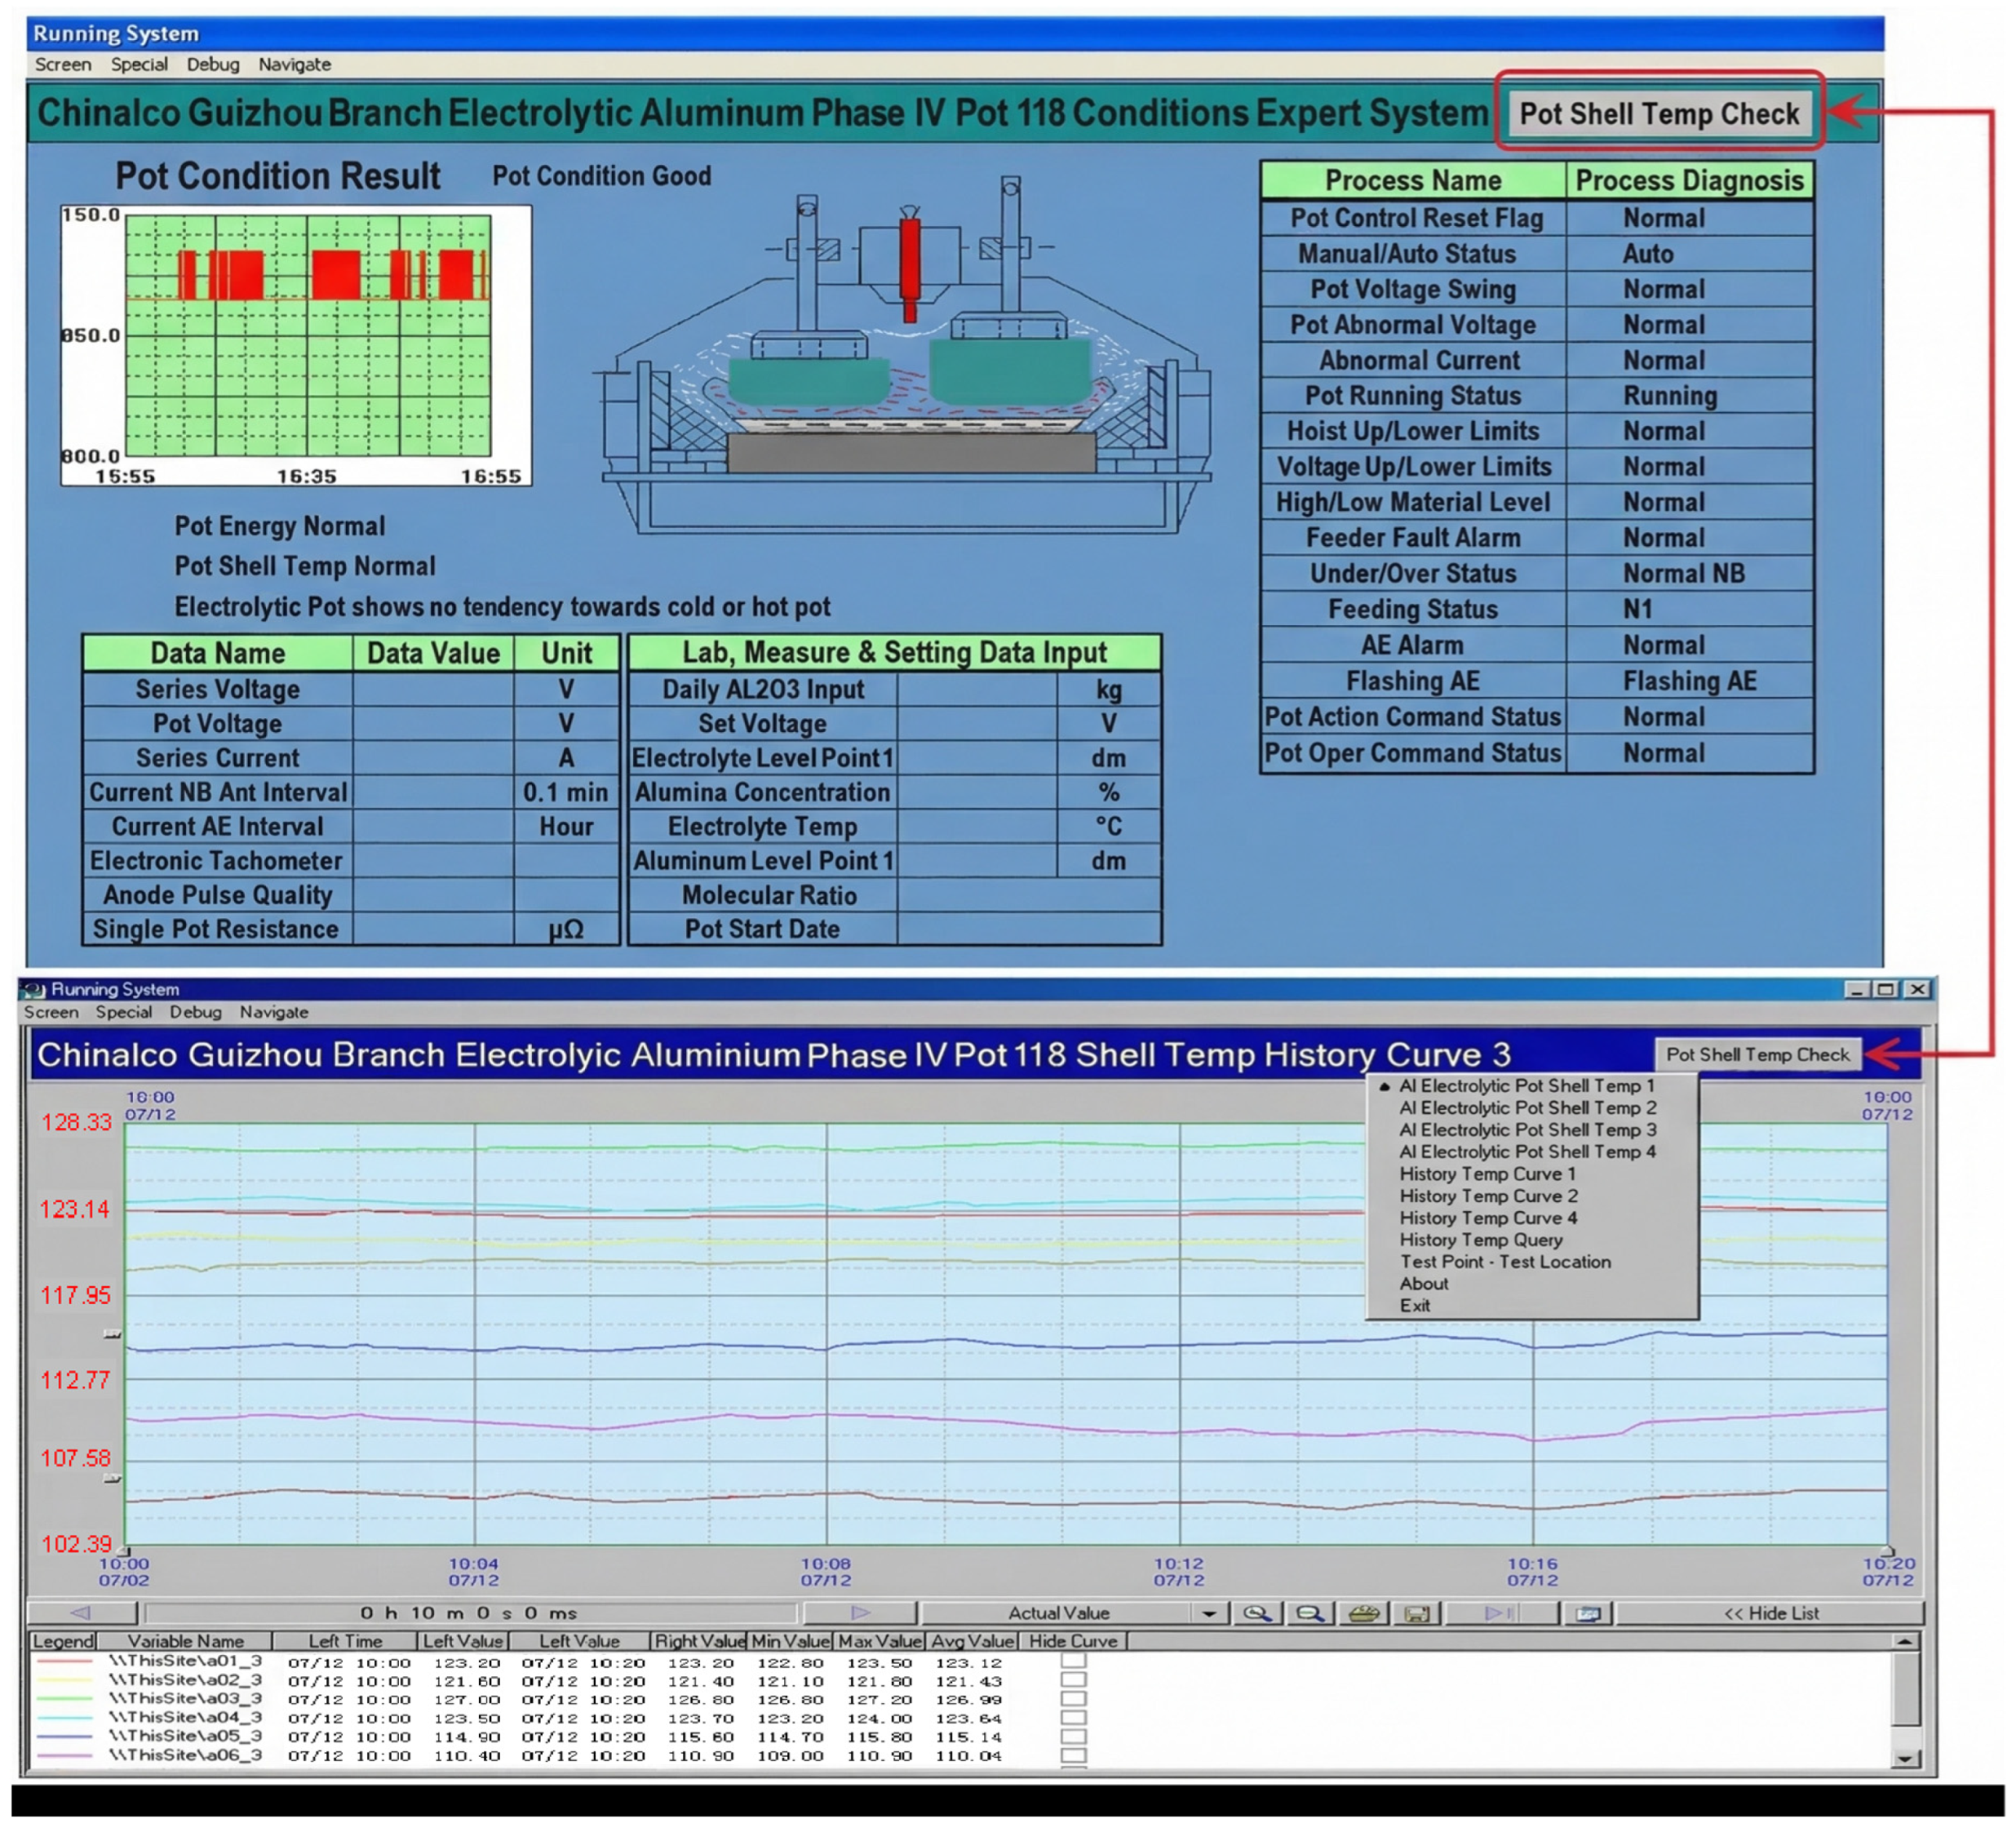Viewport: 2016px width, 1828px height.
Task: Open Screen menu in lower window
Action: click(51, 1012)
